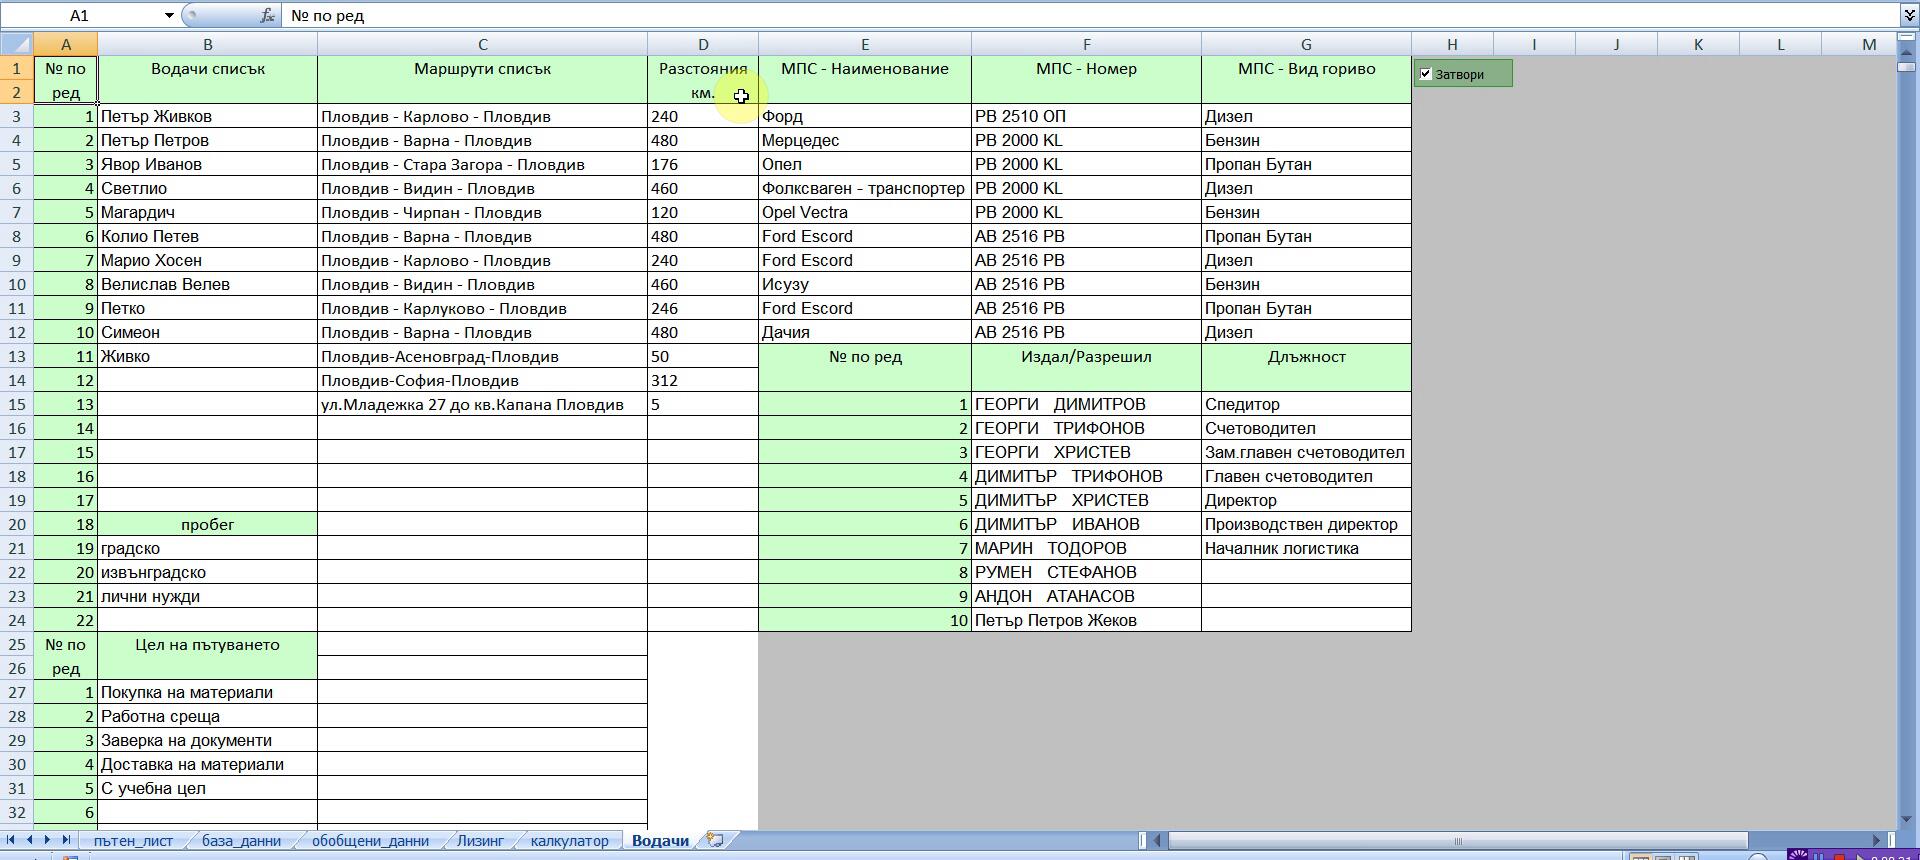Image resolution: width=1920 pixels, height=860 pixels.
Task: Go to previous sheet tab arrow
Action: tap(29, 840)
